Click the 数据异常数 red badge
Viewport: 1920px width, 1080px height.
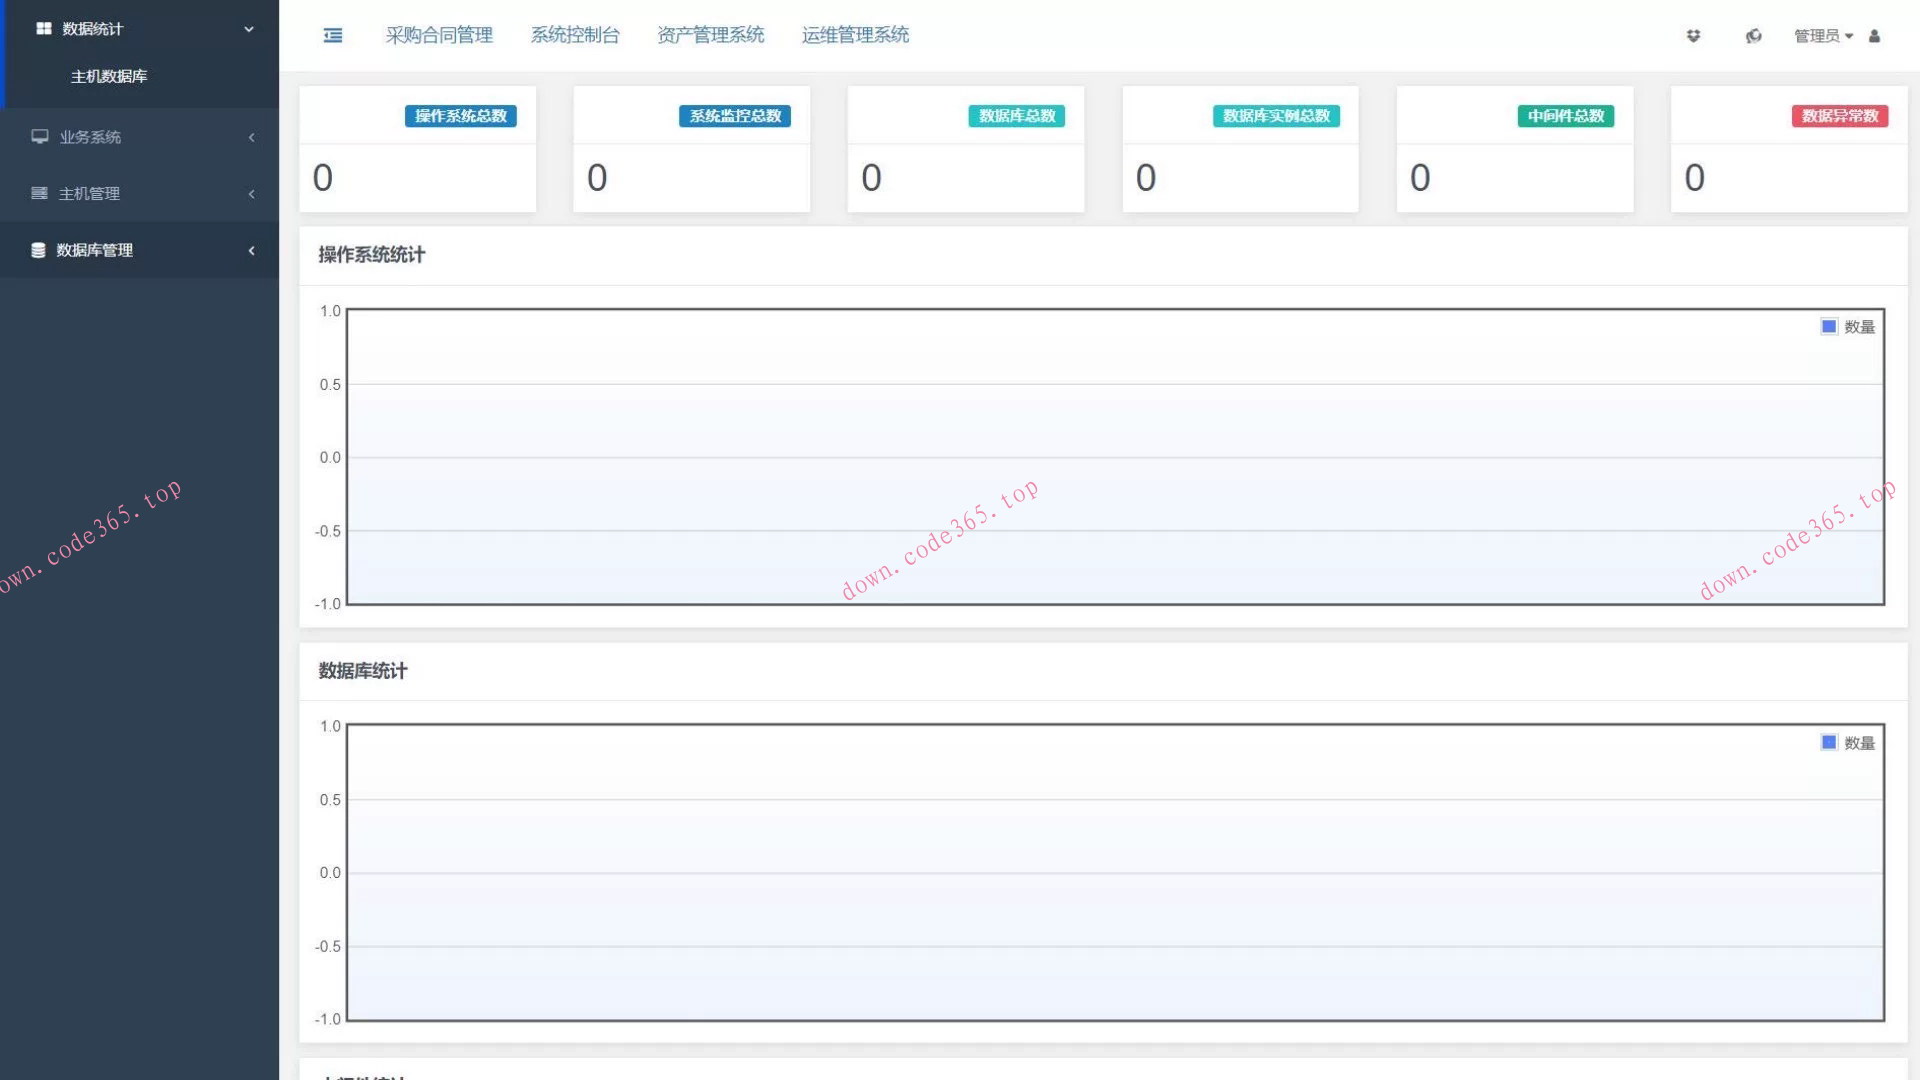coord(1839,116)
